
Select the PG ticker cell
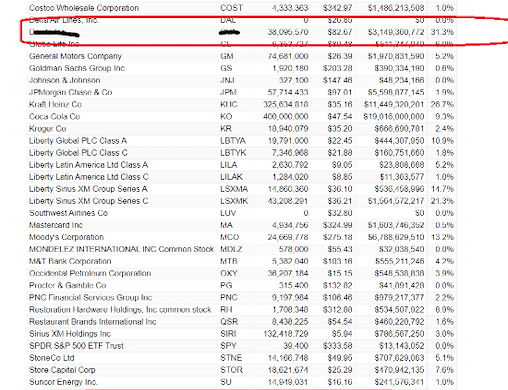pyautogui.click(x=226, y=285)
